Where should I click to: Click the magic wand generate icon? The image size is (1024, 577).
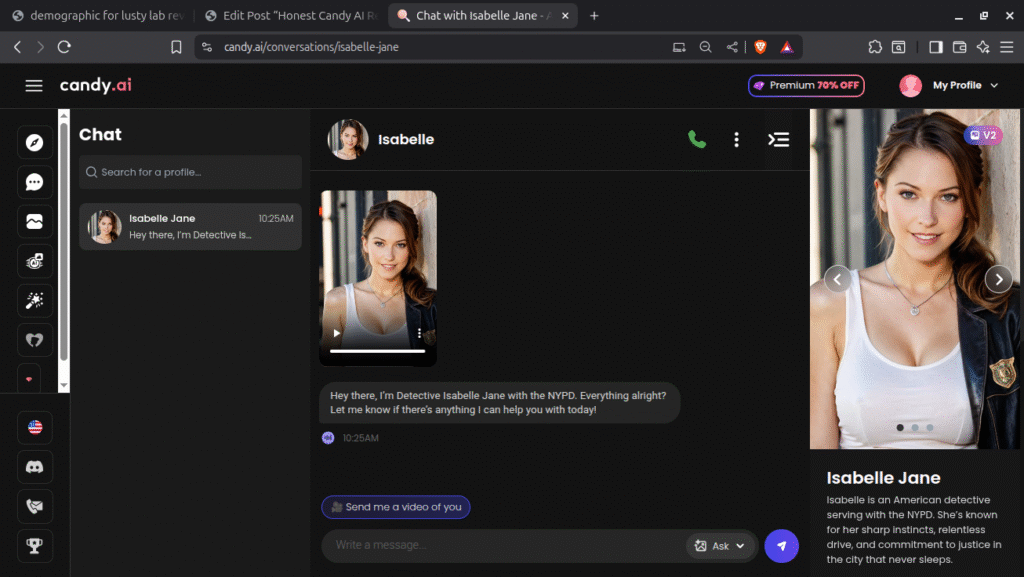[x=35, y=300]
